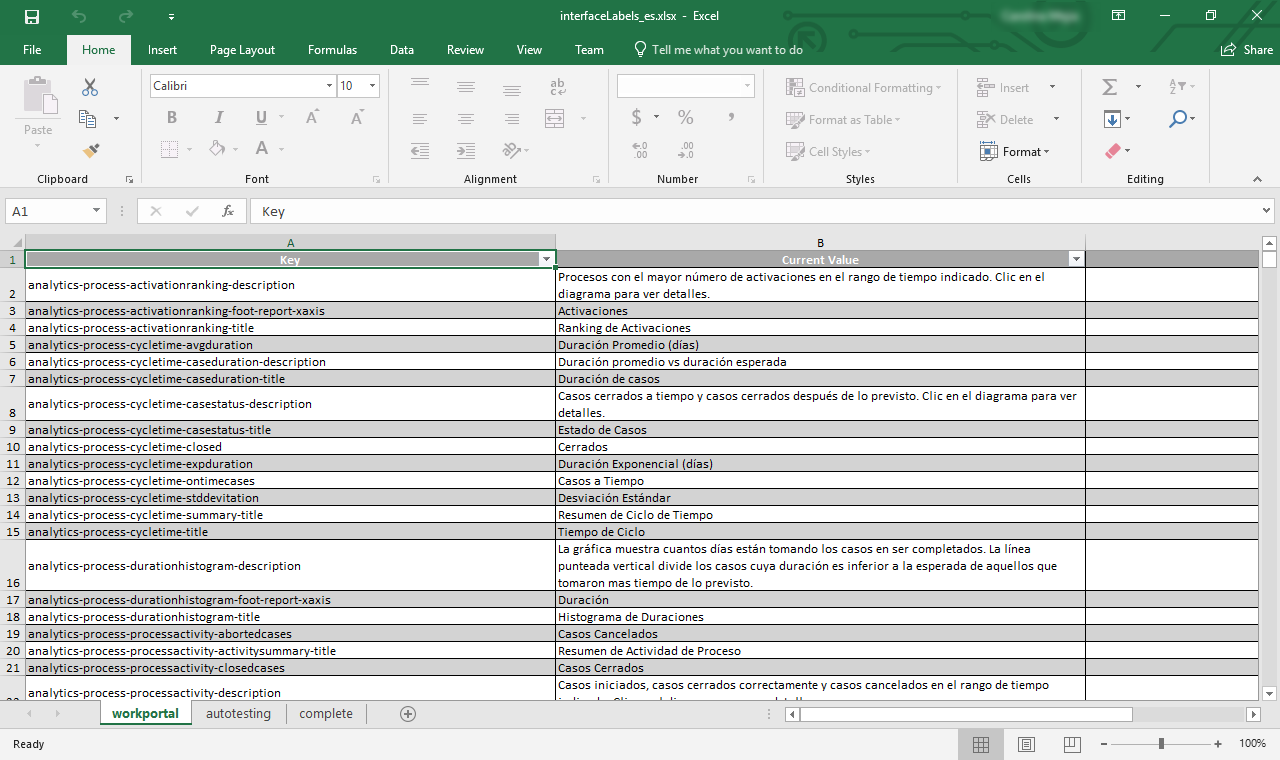Viewport: 1280px width, 760px height.
Task: Click the Fill Color bucket icon
Action: (x=217, y=149)
